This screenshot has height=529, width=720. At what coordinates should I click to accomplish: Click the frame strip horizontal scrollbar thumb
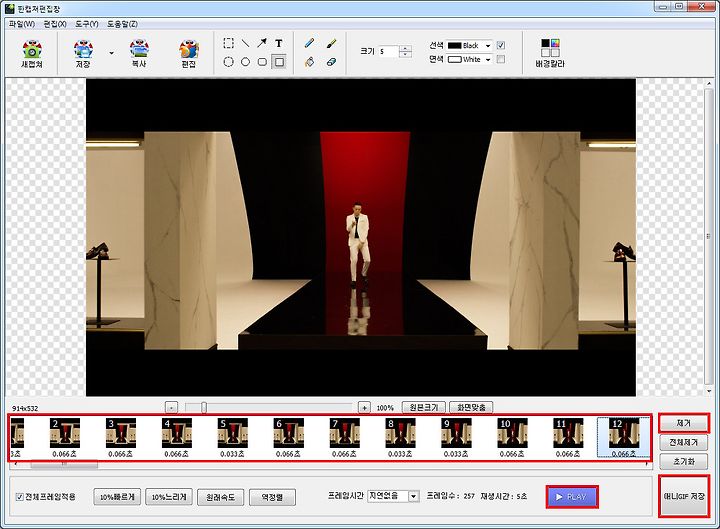[64, 464]
